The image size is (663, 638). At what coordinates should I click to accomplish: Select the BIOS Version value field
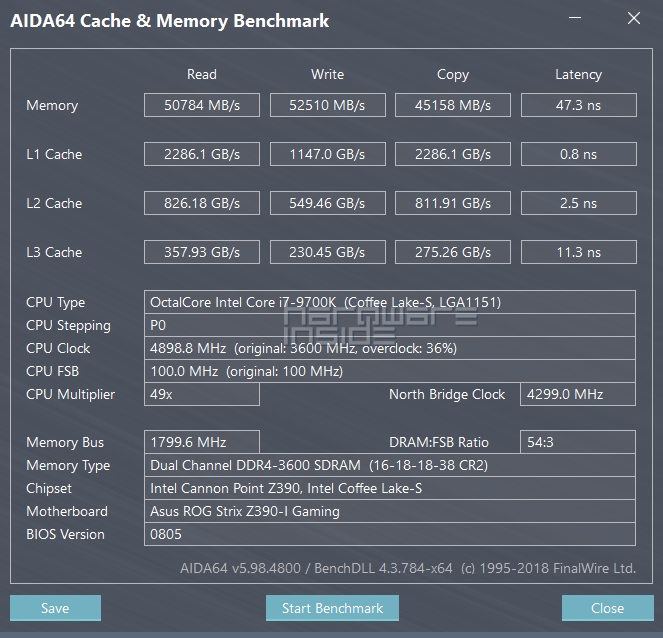[x=390, y=534]
